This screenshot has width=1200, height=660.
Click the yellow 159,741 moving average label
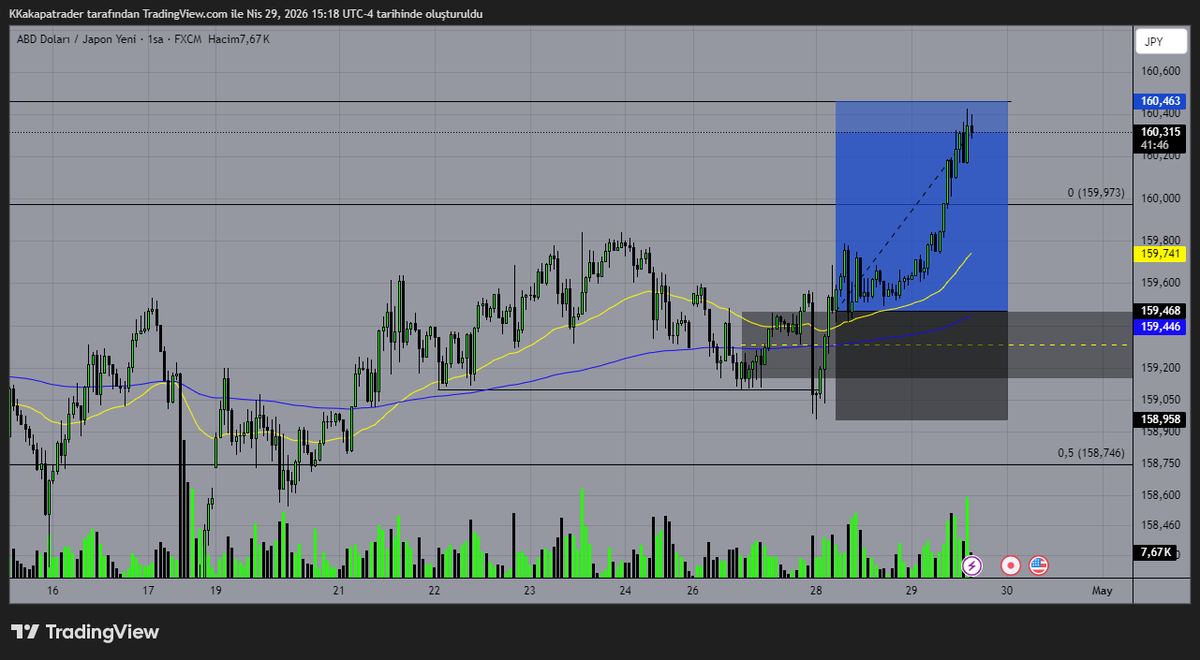point(1160,254)
